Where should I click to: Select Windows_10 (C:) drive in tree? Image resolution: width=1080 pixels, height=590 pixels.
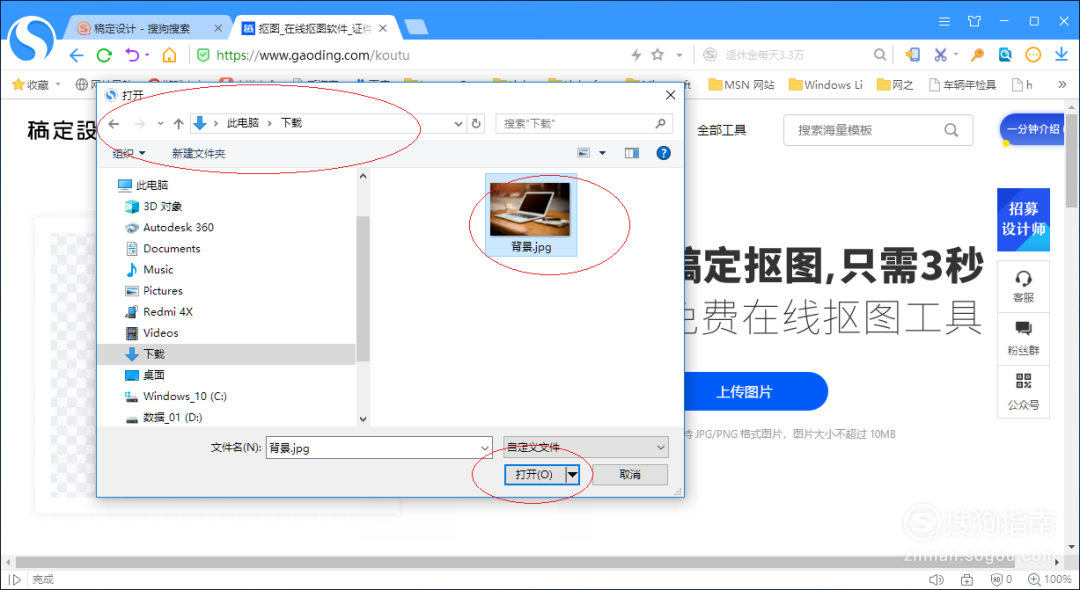176,397
